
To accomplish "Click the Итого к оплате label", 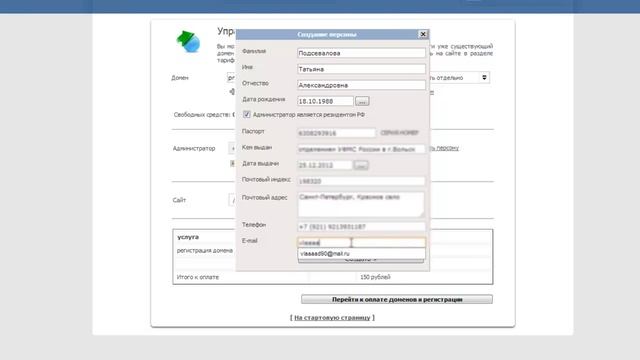I will [x=198, y=277].
